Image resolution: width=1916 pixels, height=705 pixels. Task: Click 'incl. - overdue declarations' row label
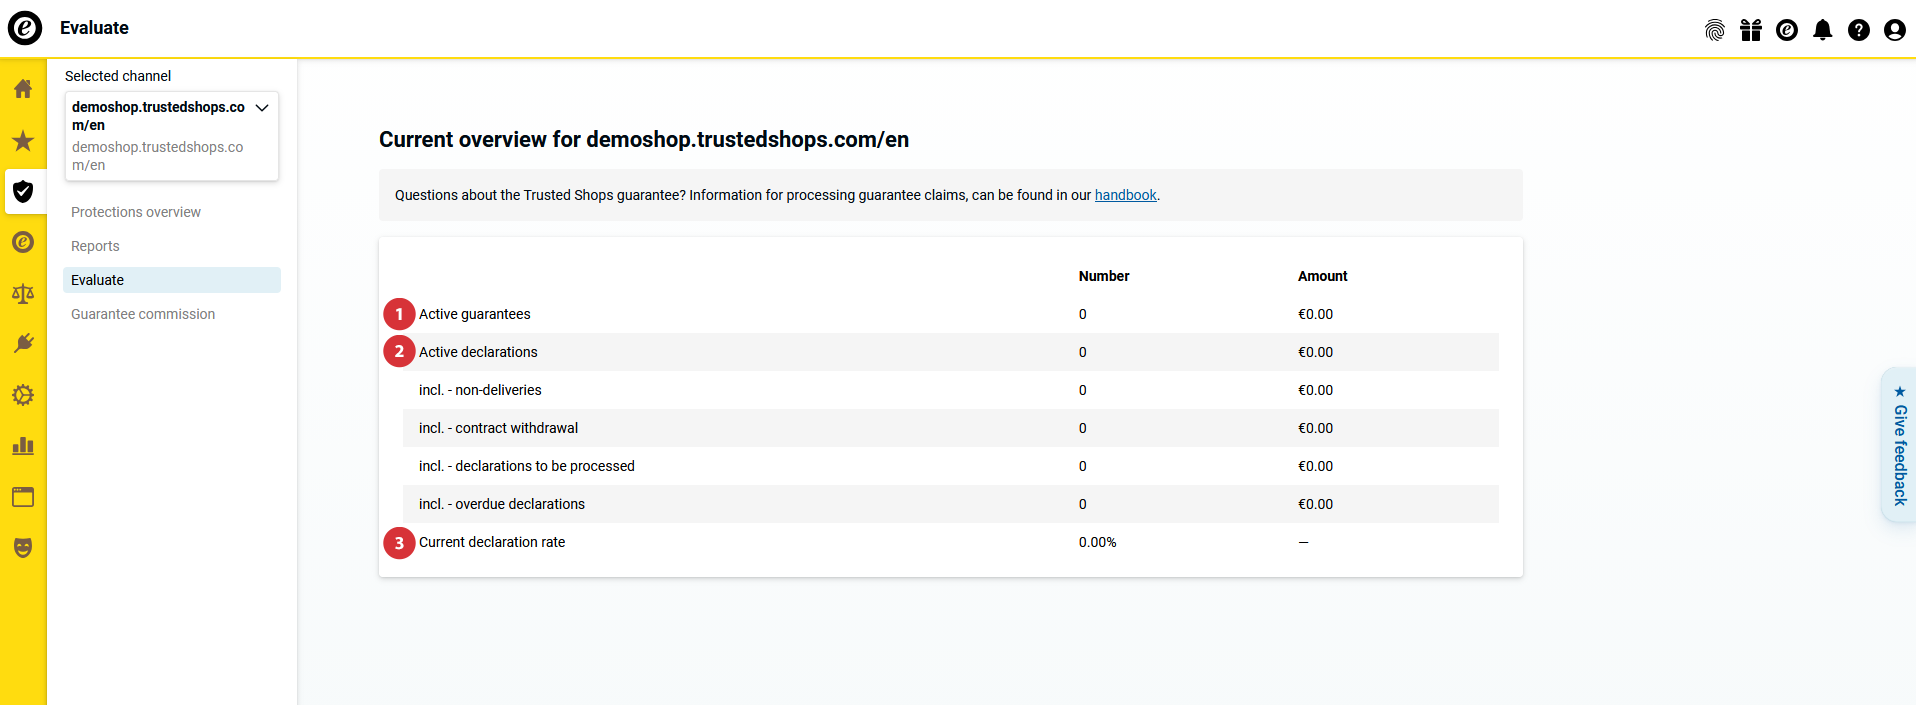pos(502,504)
